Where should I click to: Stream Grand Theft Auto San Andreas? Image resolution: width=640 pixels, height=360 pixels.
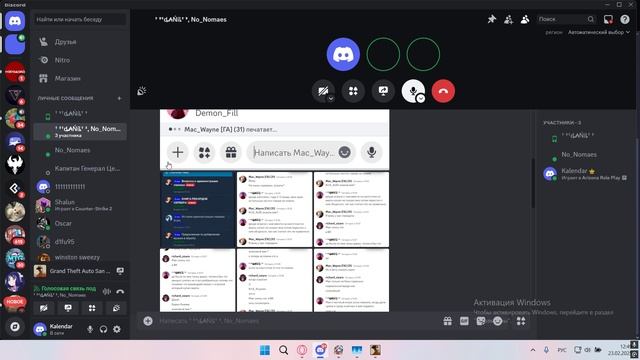click(120, 271)
